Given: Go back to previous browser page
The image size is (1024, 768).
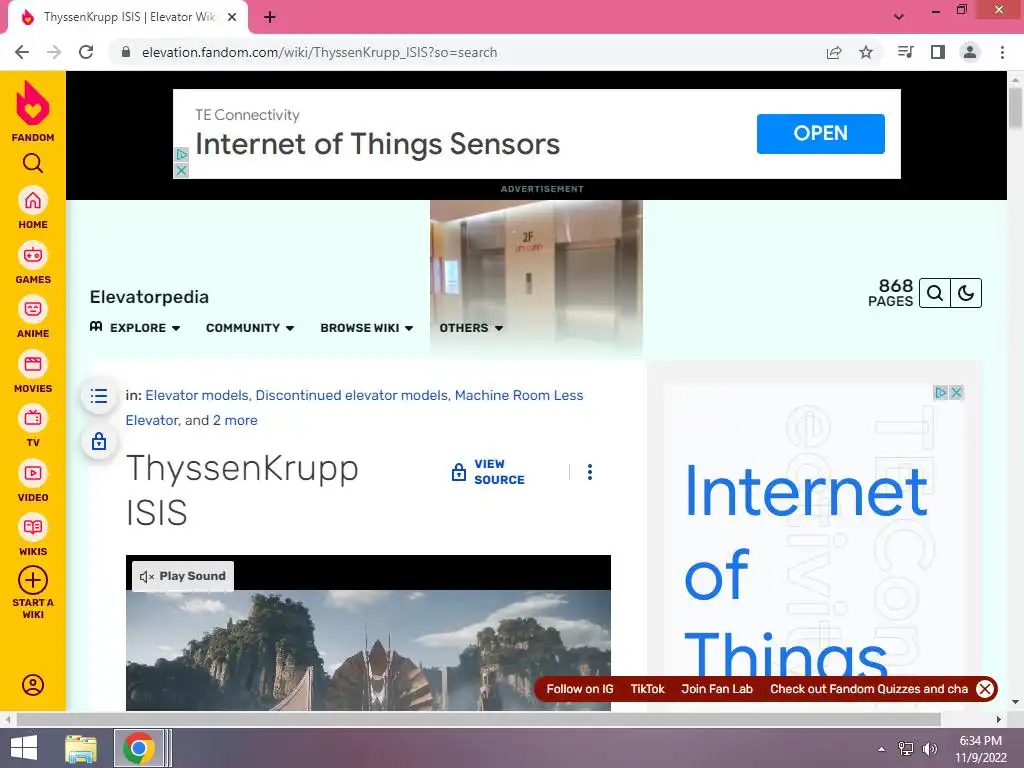Looking at the screenshot, I should [22, 52].
